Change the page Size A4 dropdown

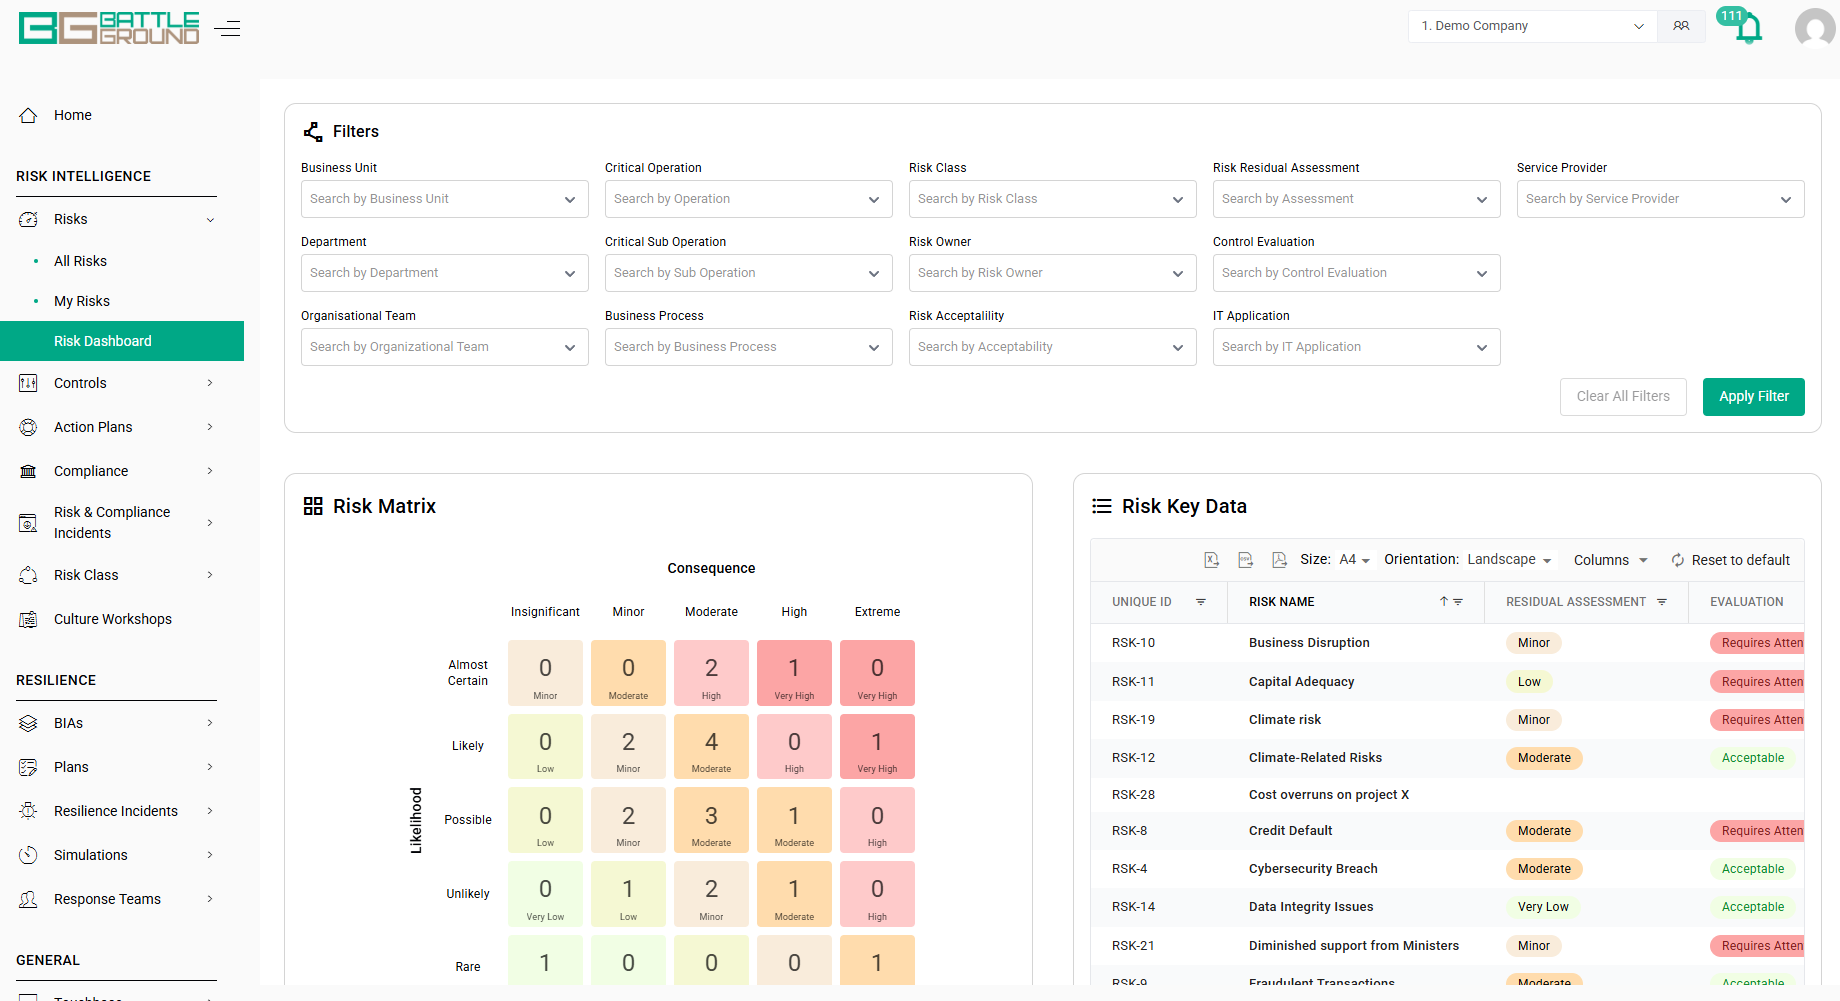[1355, 560]
